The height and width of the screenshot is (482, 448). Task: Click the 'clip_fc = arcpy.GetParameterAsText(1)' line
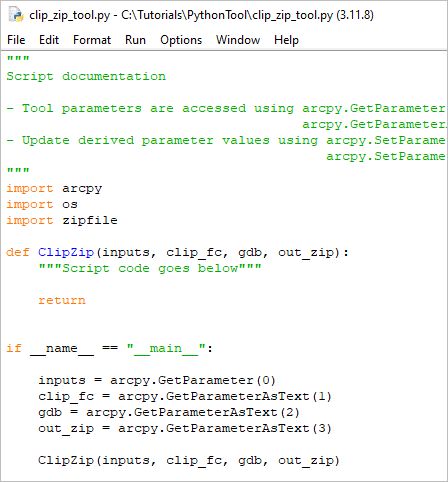(185, 396)
